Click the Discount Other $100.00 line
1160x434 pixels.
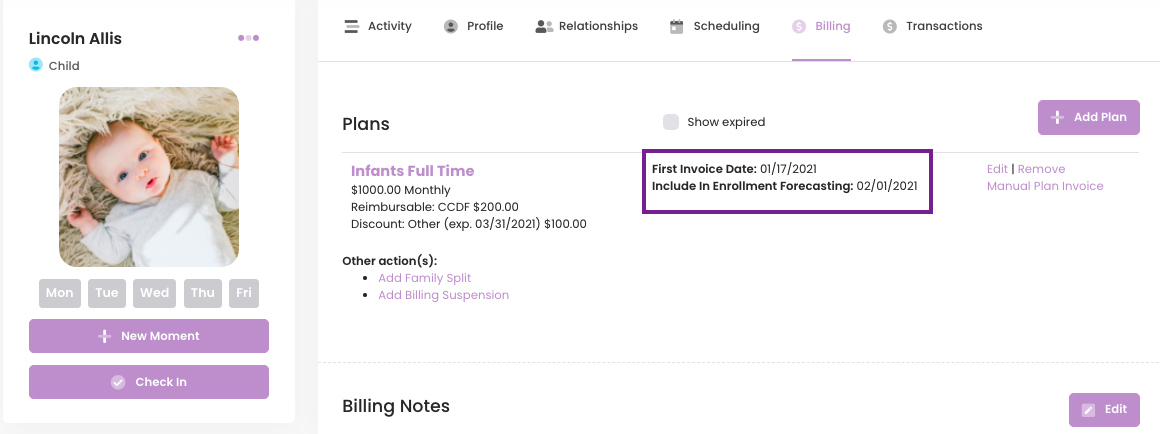[468, 224]
